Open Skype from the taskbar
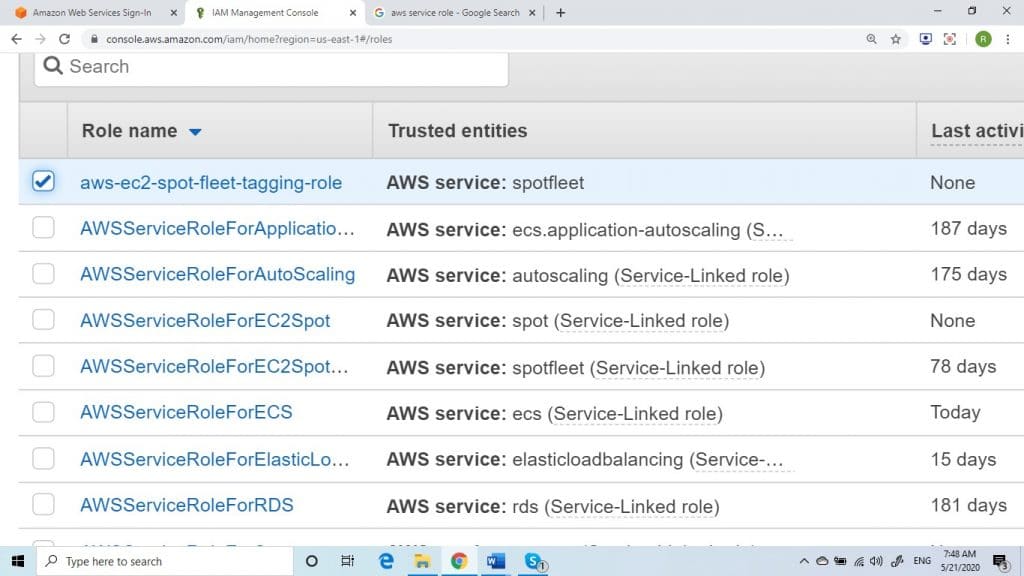The width and height of the screenshot is (1024, 576). point(534,561)
